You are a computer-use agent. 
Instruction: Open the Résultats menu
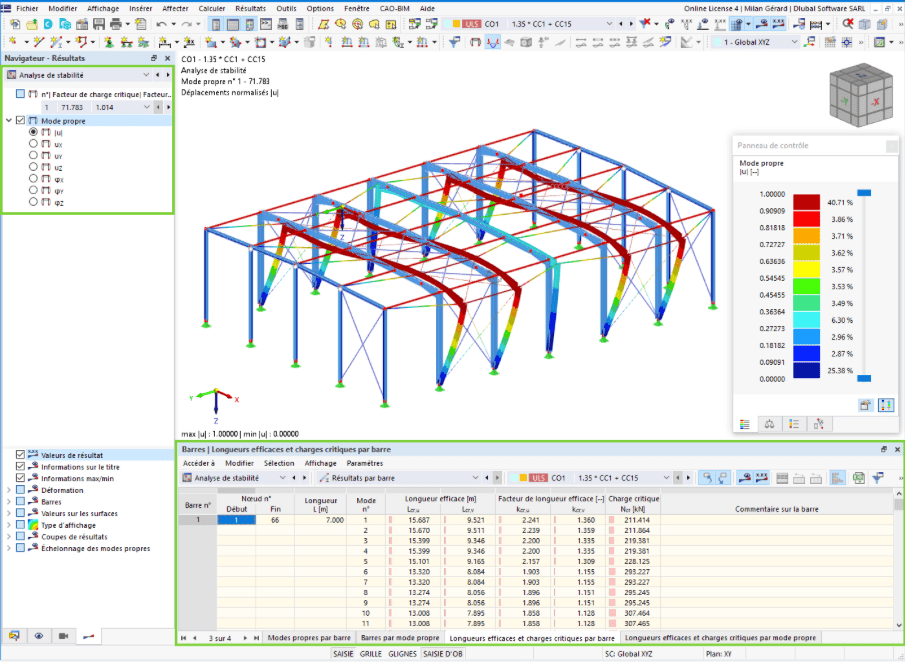coord(250,7)
